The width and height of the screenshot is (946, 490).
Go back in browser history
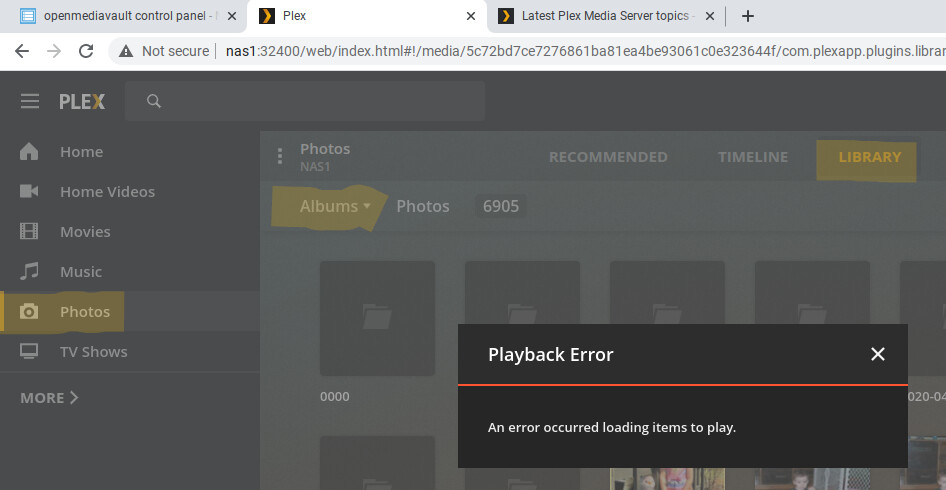coord(22,51)
